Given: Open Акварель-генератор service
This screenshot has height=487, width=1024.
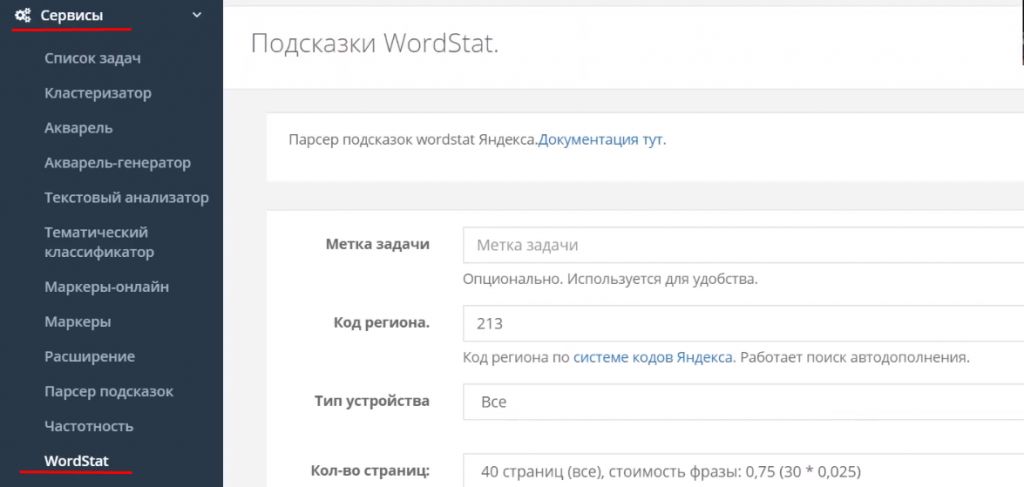Looking at the screenshot, I should [x=118, y=162].
